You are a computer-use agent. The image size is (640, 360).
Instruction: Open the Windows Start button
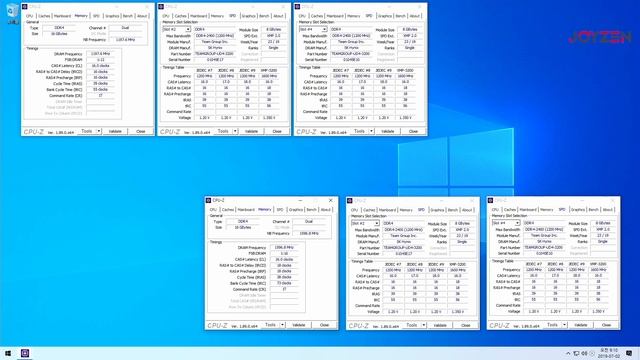[8, 353]
